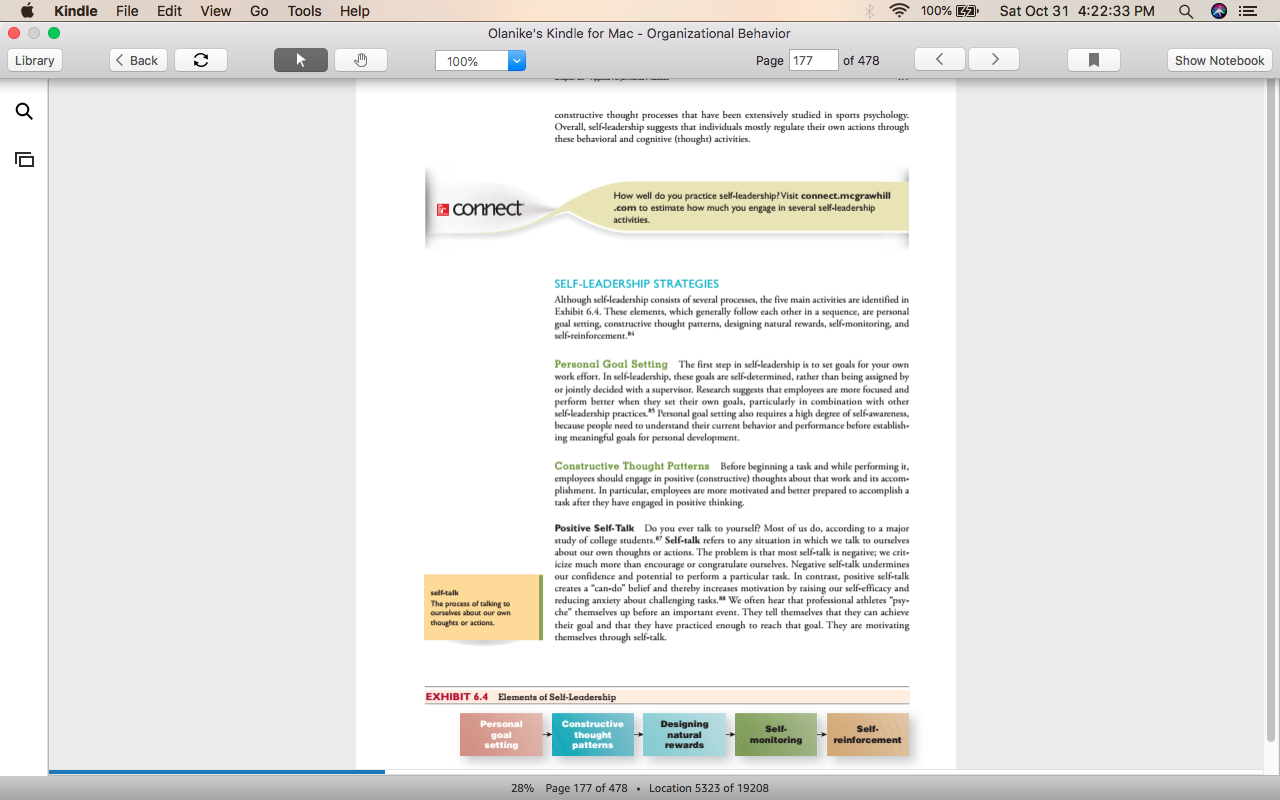Open the View menu
This screenshot has width=1280, height=800.
coord(215,11)
